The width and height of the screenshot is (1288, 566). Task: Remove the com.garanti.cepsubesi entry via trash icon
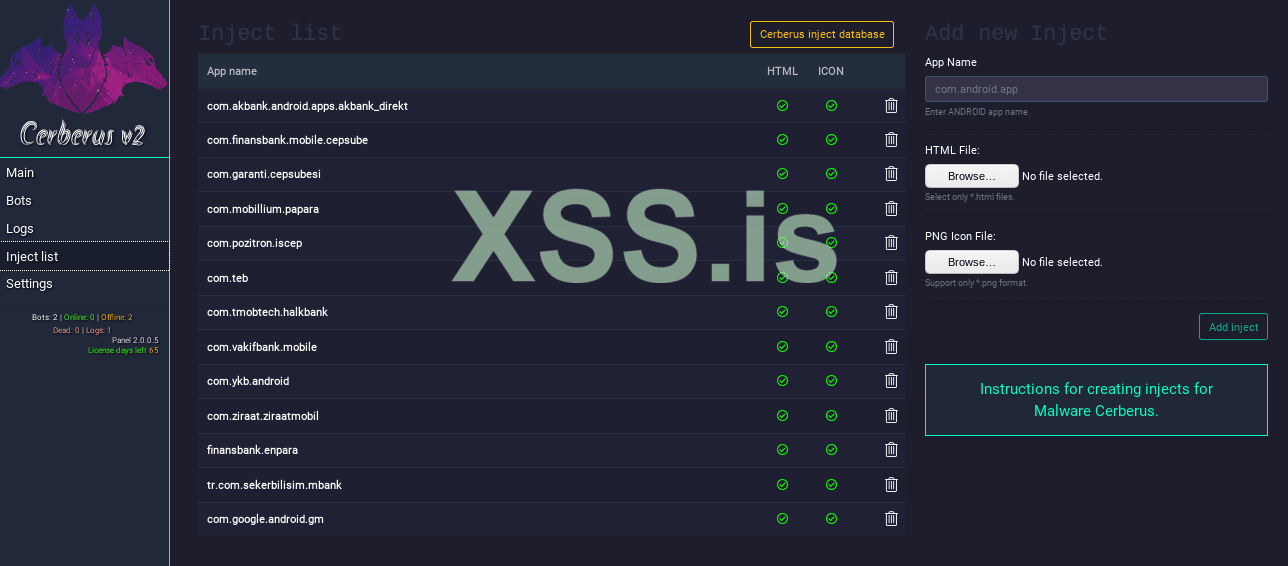coord(891,174)
